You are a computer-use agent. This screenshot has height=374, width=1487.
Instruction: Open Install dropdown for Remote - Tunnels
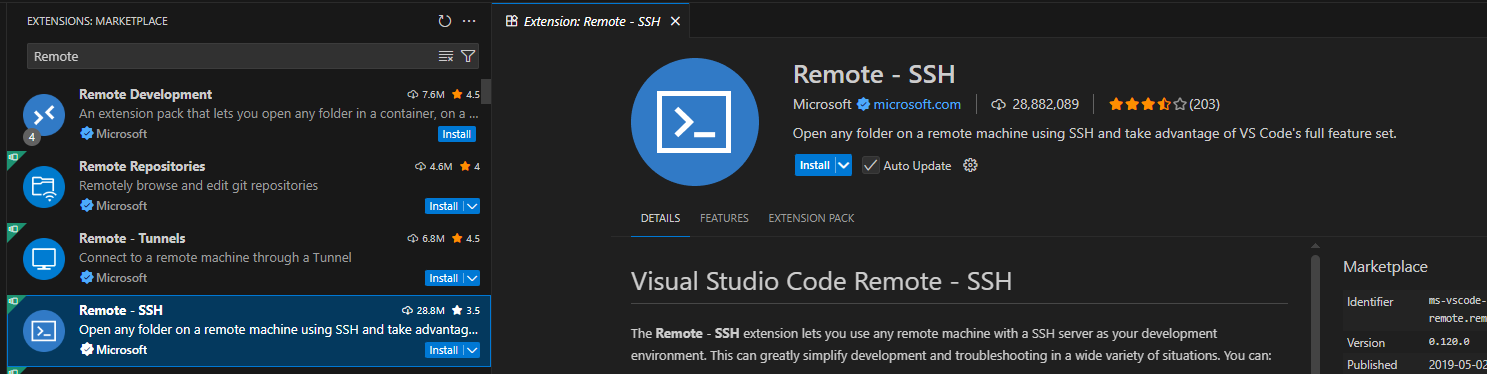(x=472, y=278)
